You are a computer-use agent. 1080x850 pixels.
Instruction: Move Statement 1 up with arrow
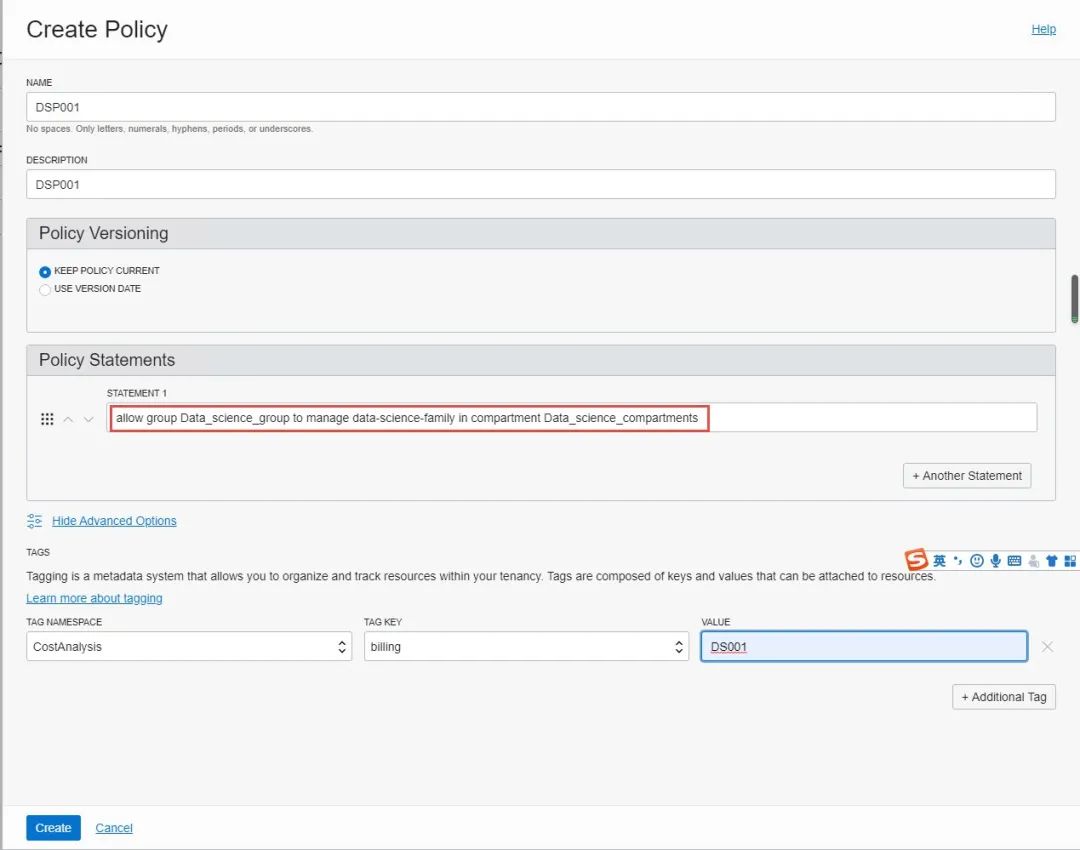tap(68, 419)
